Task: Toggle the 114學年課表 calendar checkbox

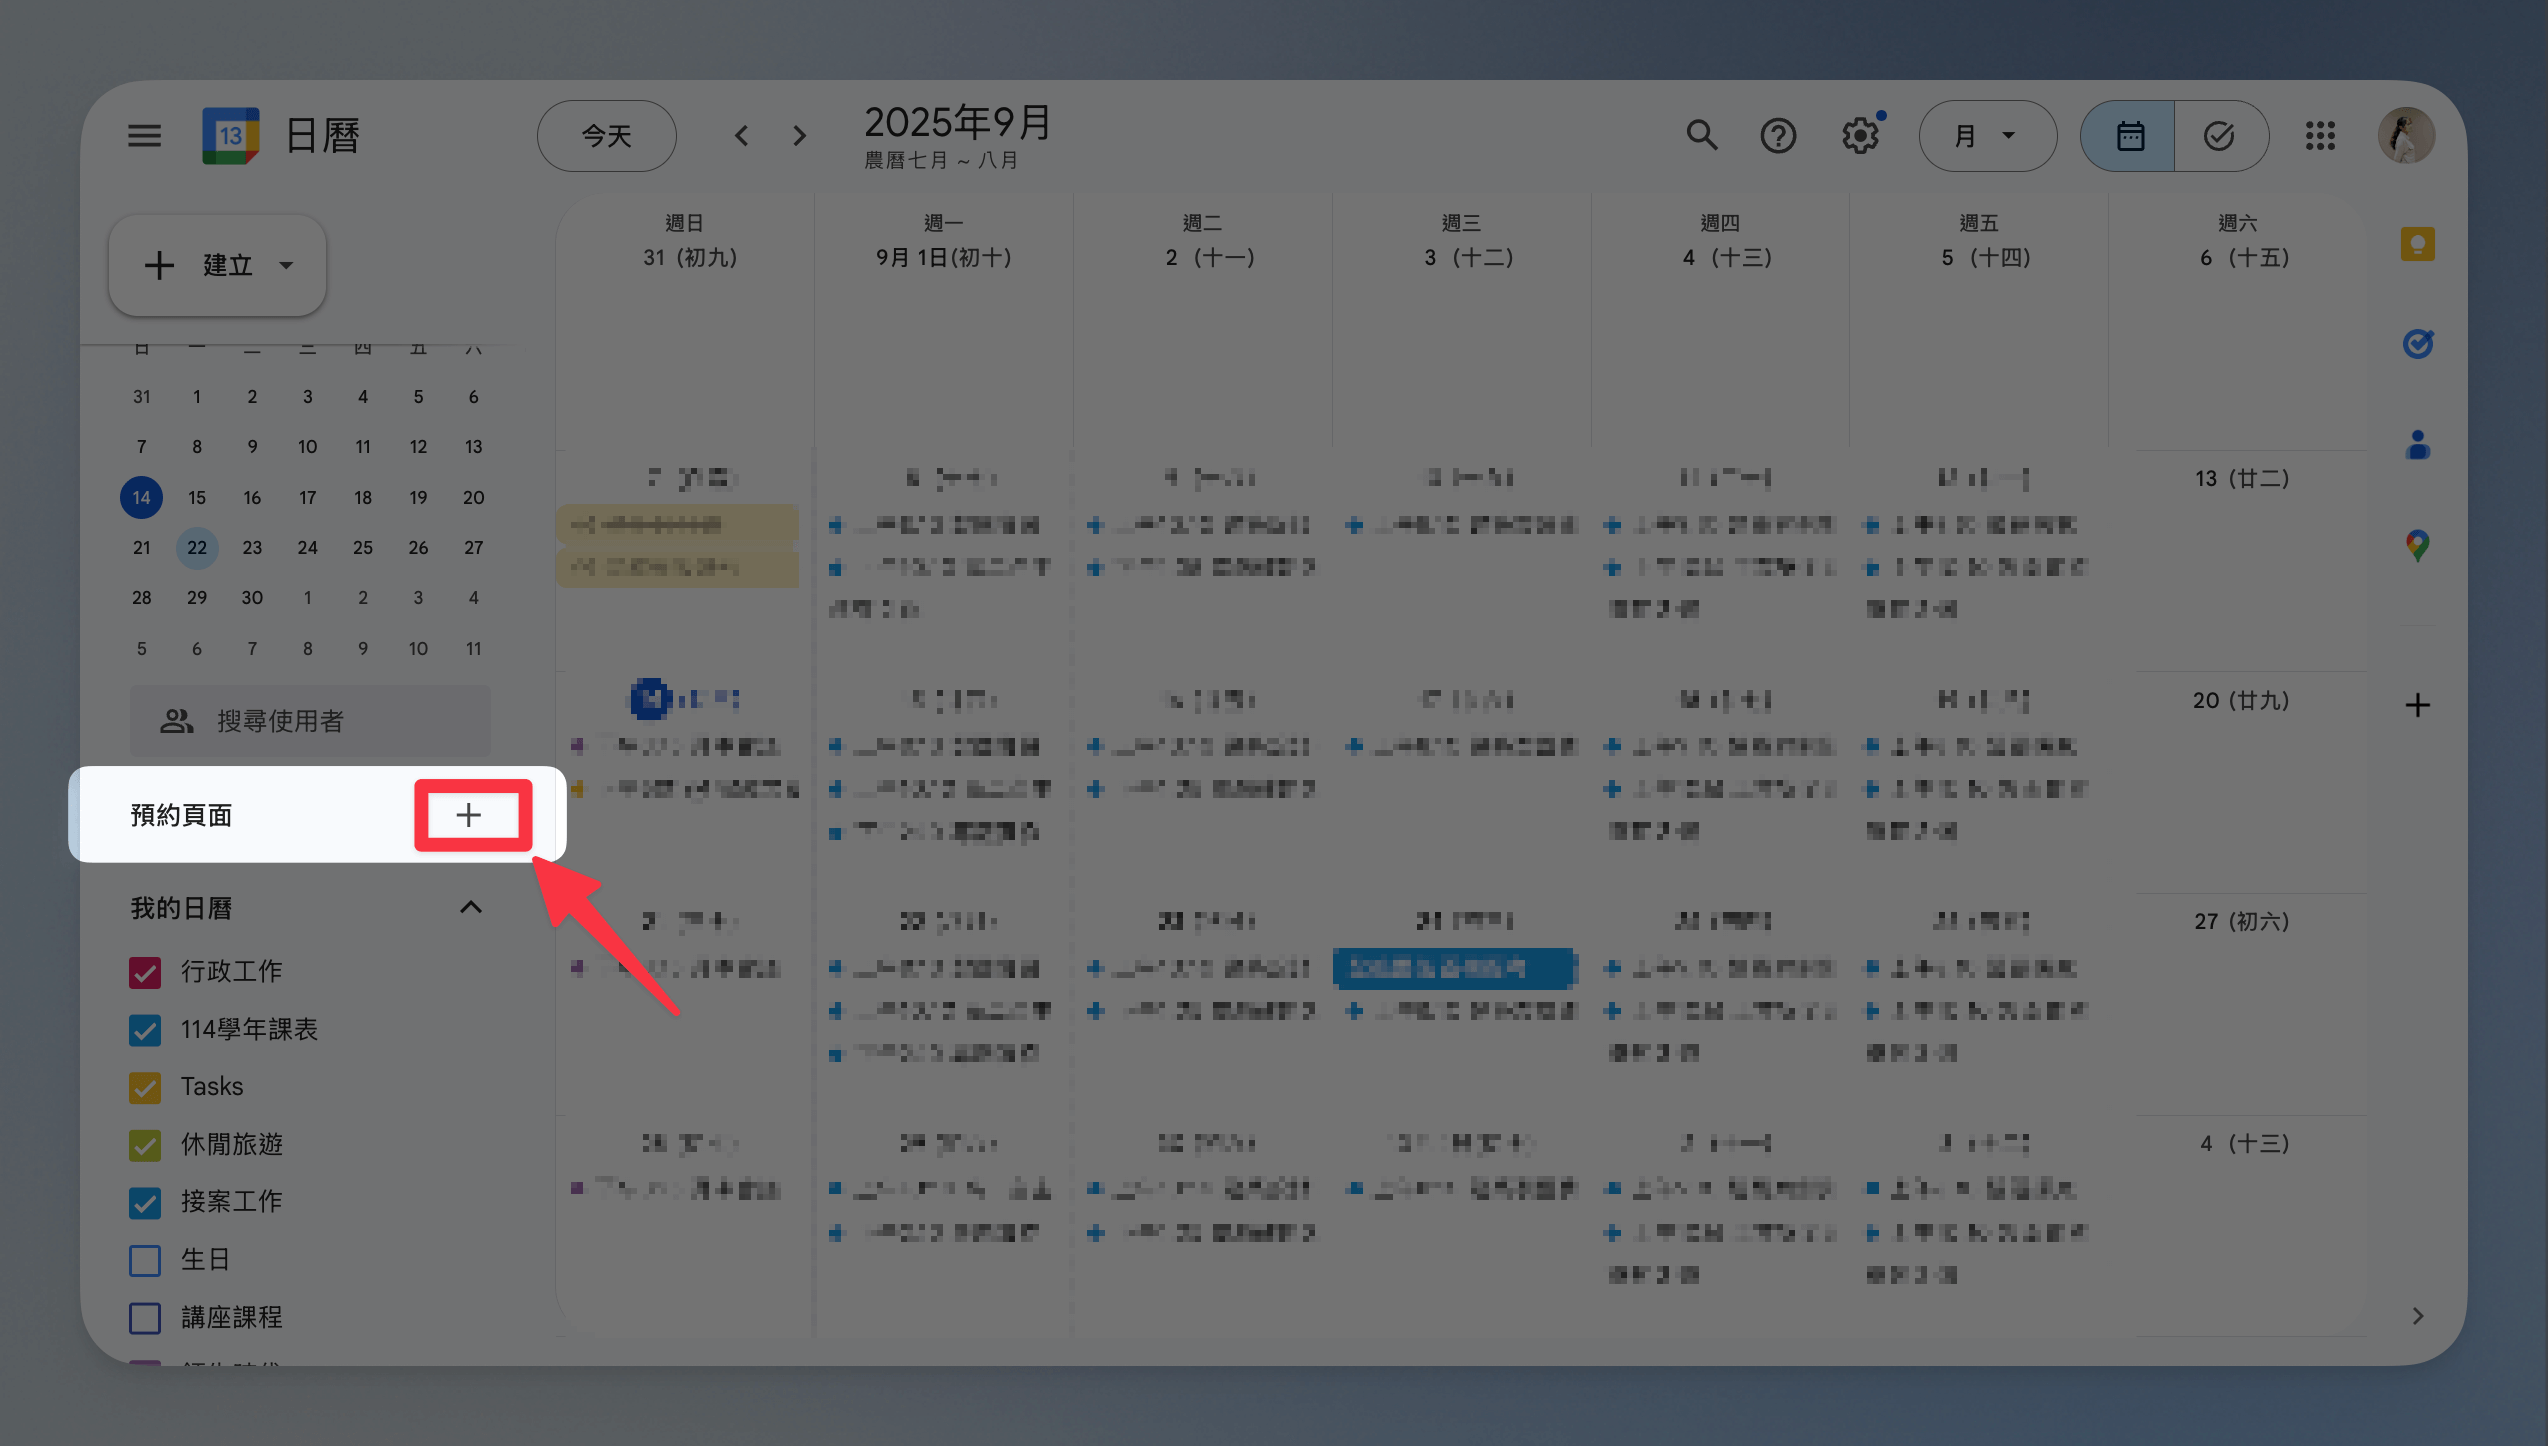Action: pos(145,1030)
